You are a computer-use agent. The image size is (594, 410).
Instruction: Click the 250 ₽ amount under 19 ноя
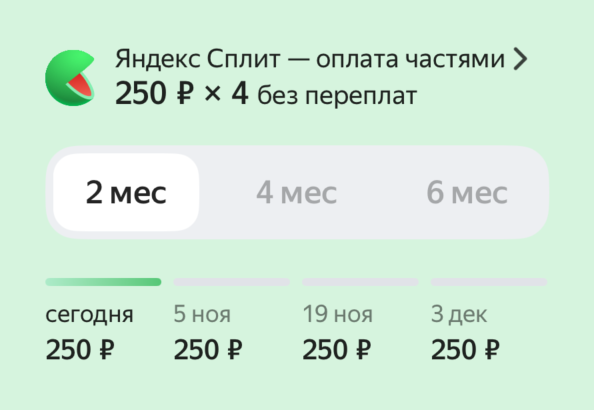click(337, 349)
